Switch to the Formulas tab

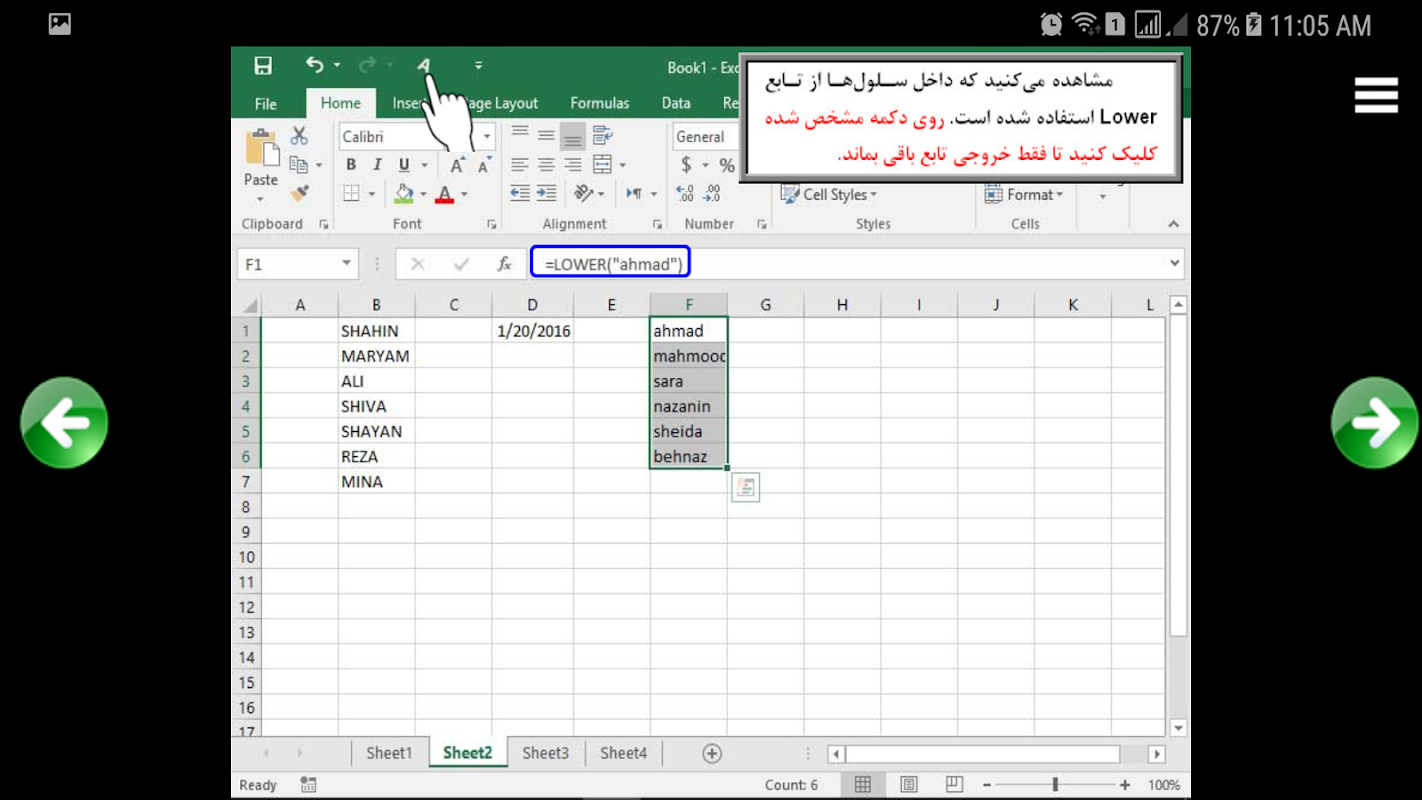point(600,103)
